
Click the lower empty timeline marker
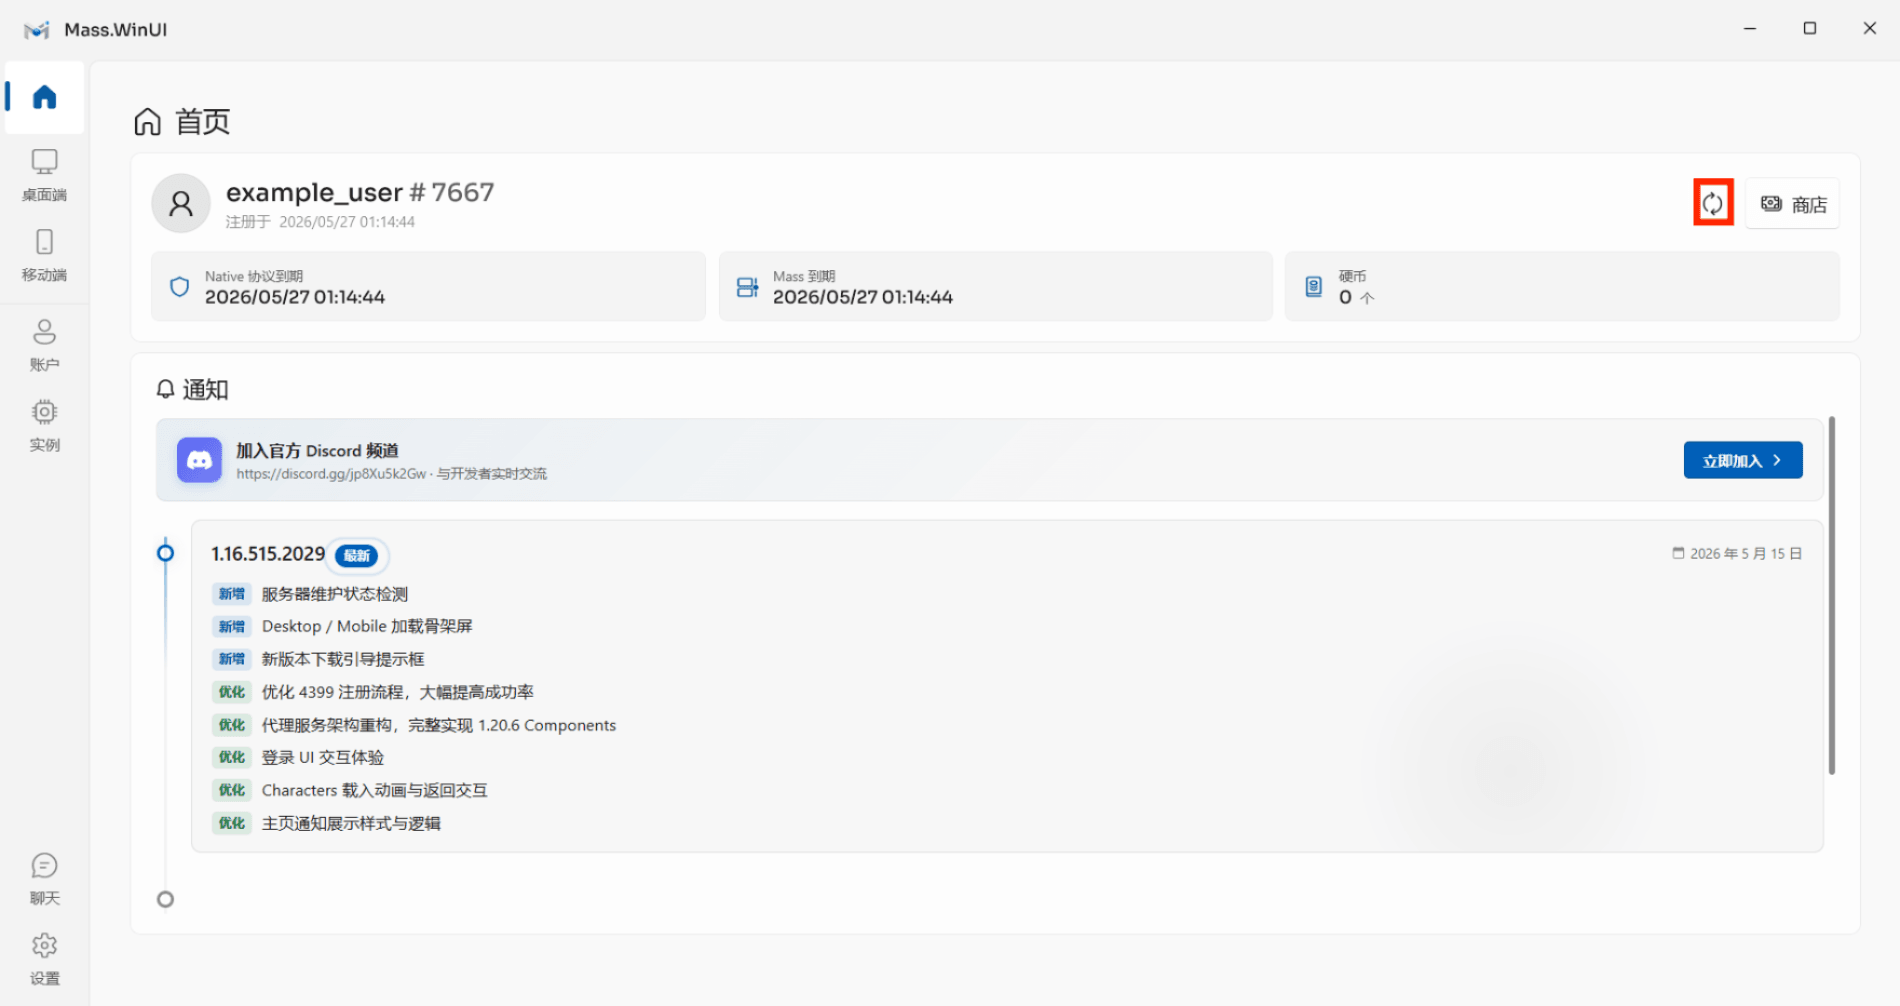tap(166, 899)
